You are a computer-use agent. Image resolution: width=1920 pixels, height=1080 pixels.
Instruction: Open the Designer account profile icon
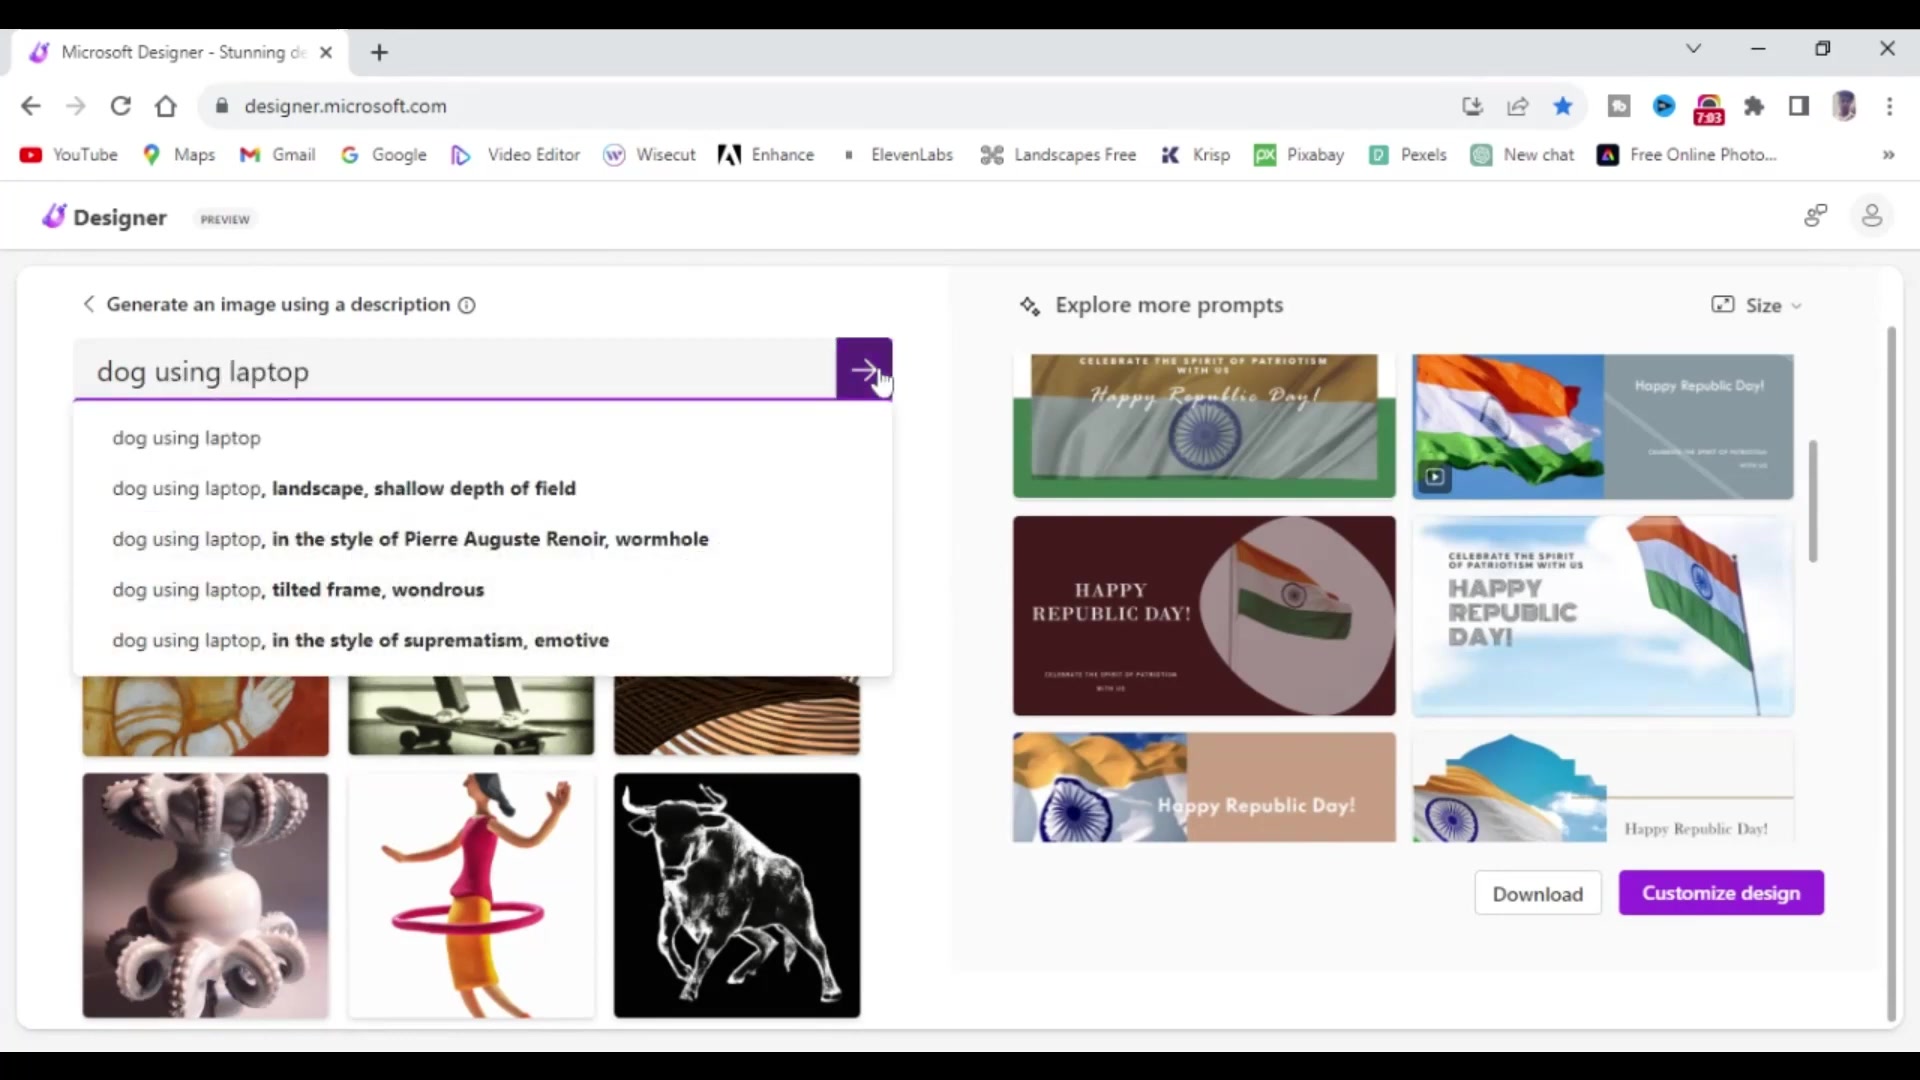pyautogui.click(x=1872, y=216)
